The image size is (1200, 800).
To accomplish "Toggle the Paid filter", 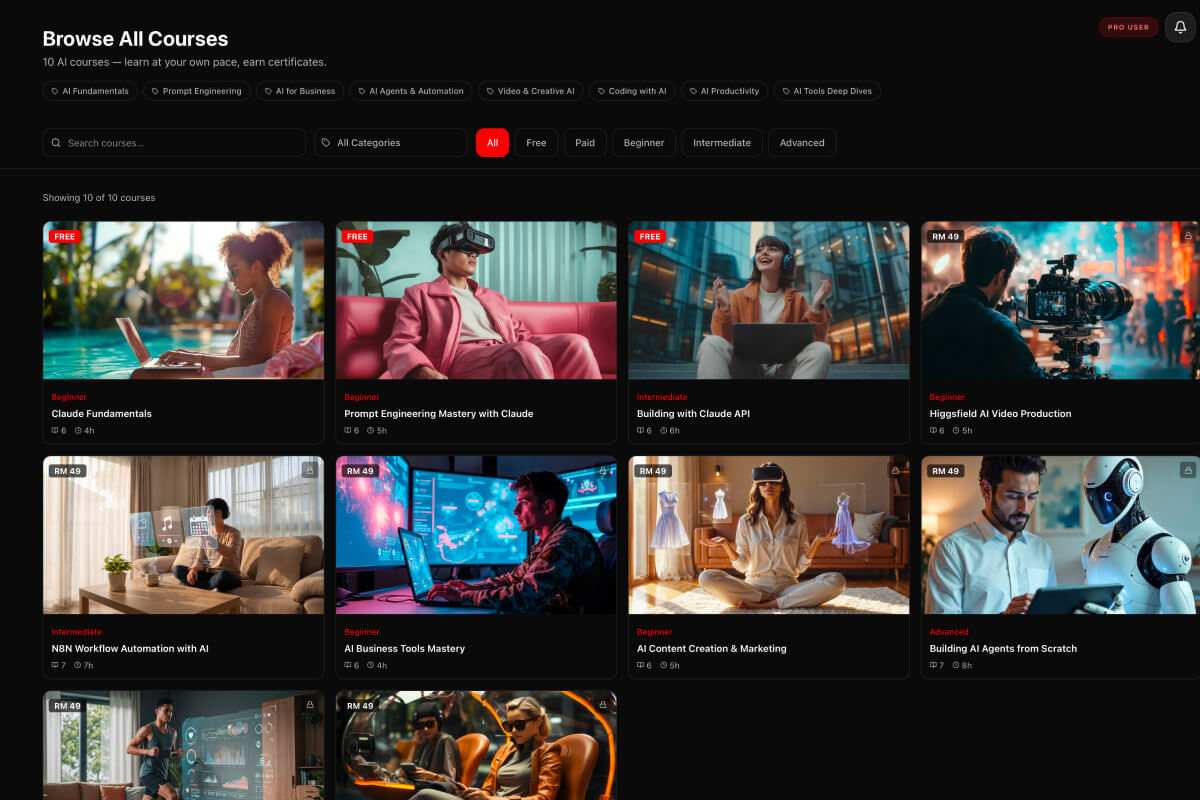I will [x=585, y=143].
